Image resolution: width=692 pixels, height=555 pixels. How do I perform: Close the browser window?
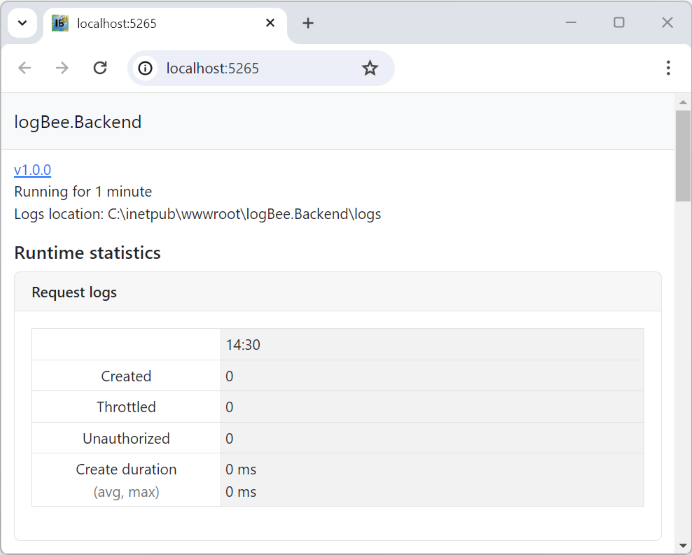tap(667, 22)
